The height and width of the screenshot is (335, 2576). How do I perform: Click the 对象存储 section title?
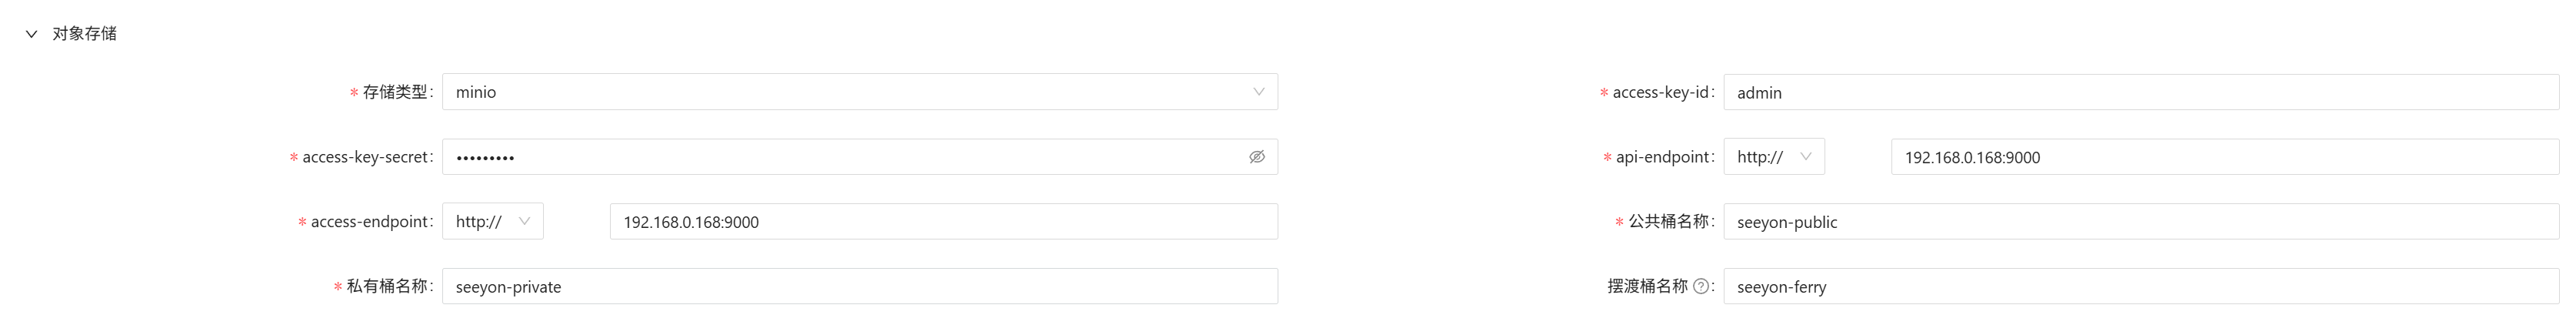point(85,34)
